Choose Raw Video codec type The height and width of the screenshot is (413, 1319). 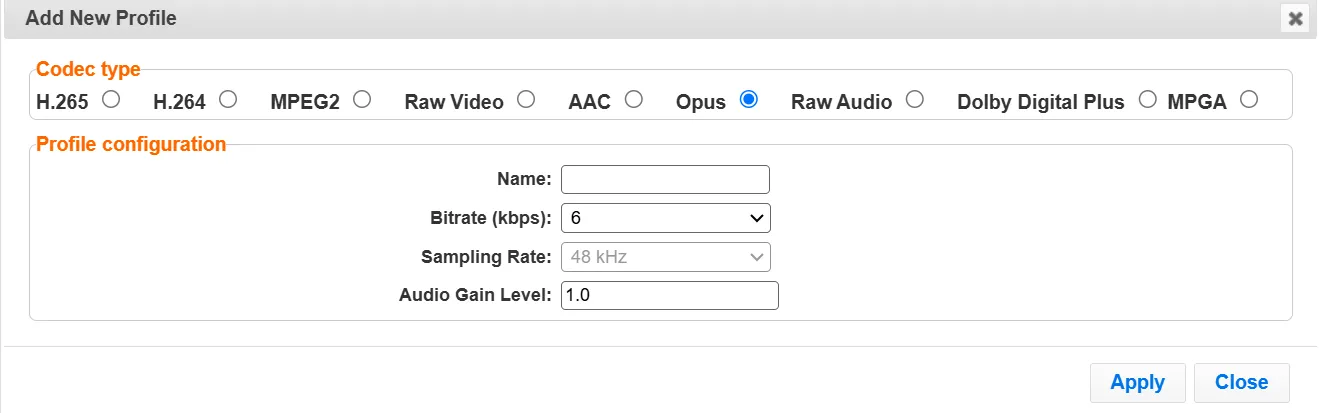coord(526,99)
